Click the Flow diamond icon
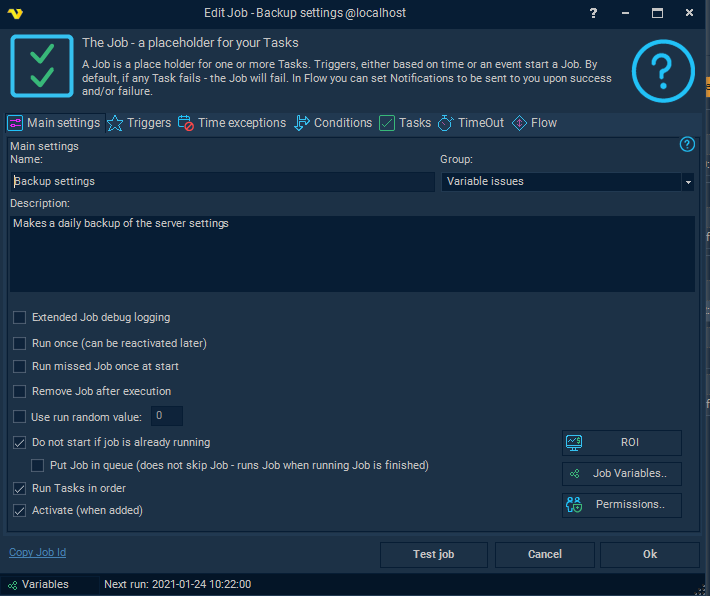Screen dimensions: 710x596 point(519,123)
